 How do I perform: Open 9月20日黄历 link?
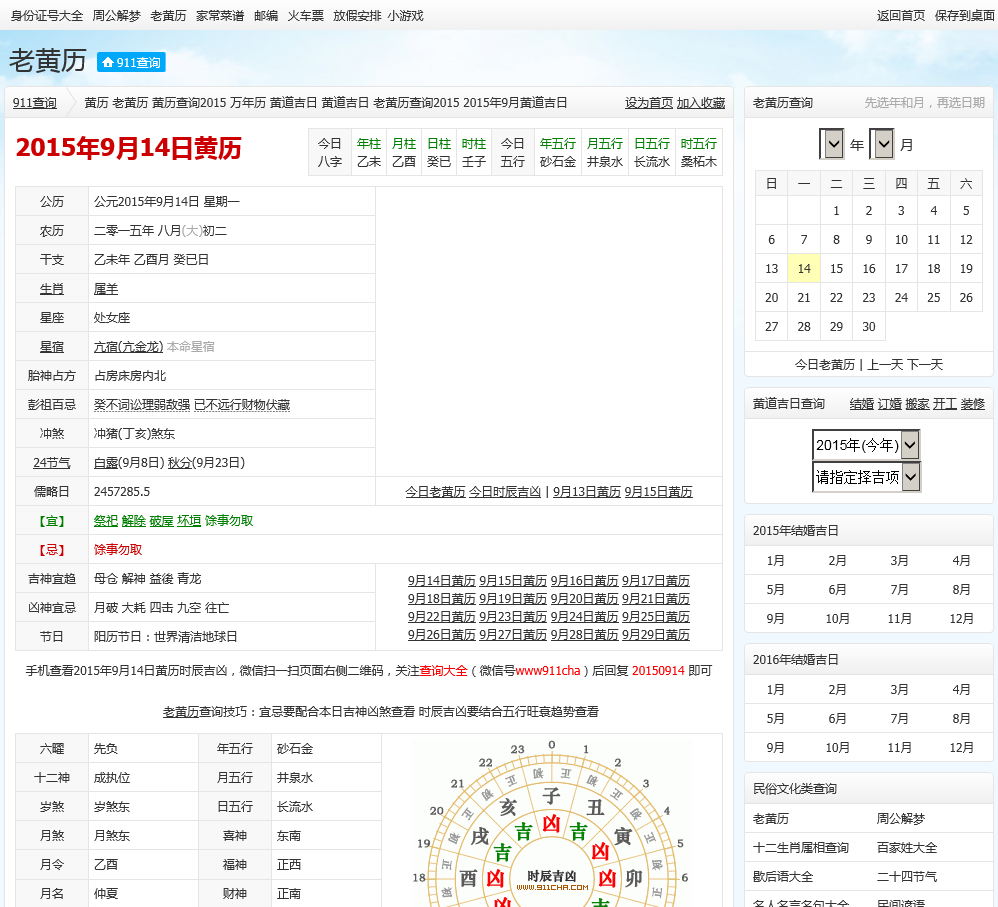[584, 599]
